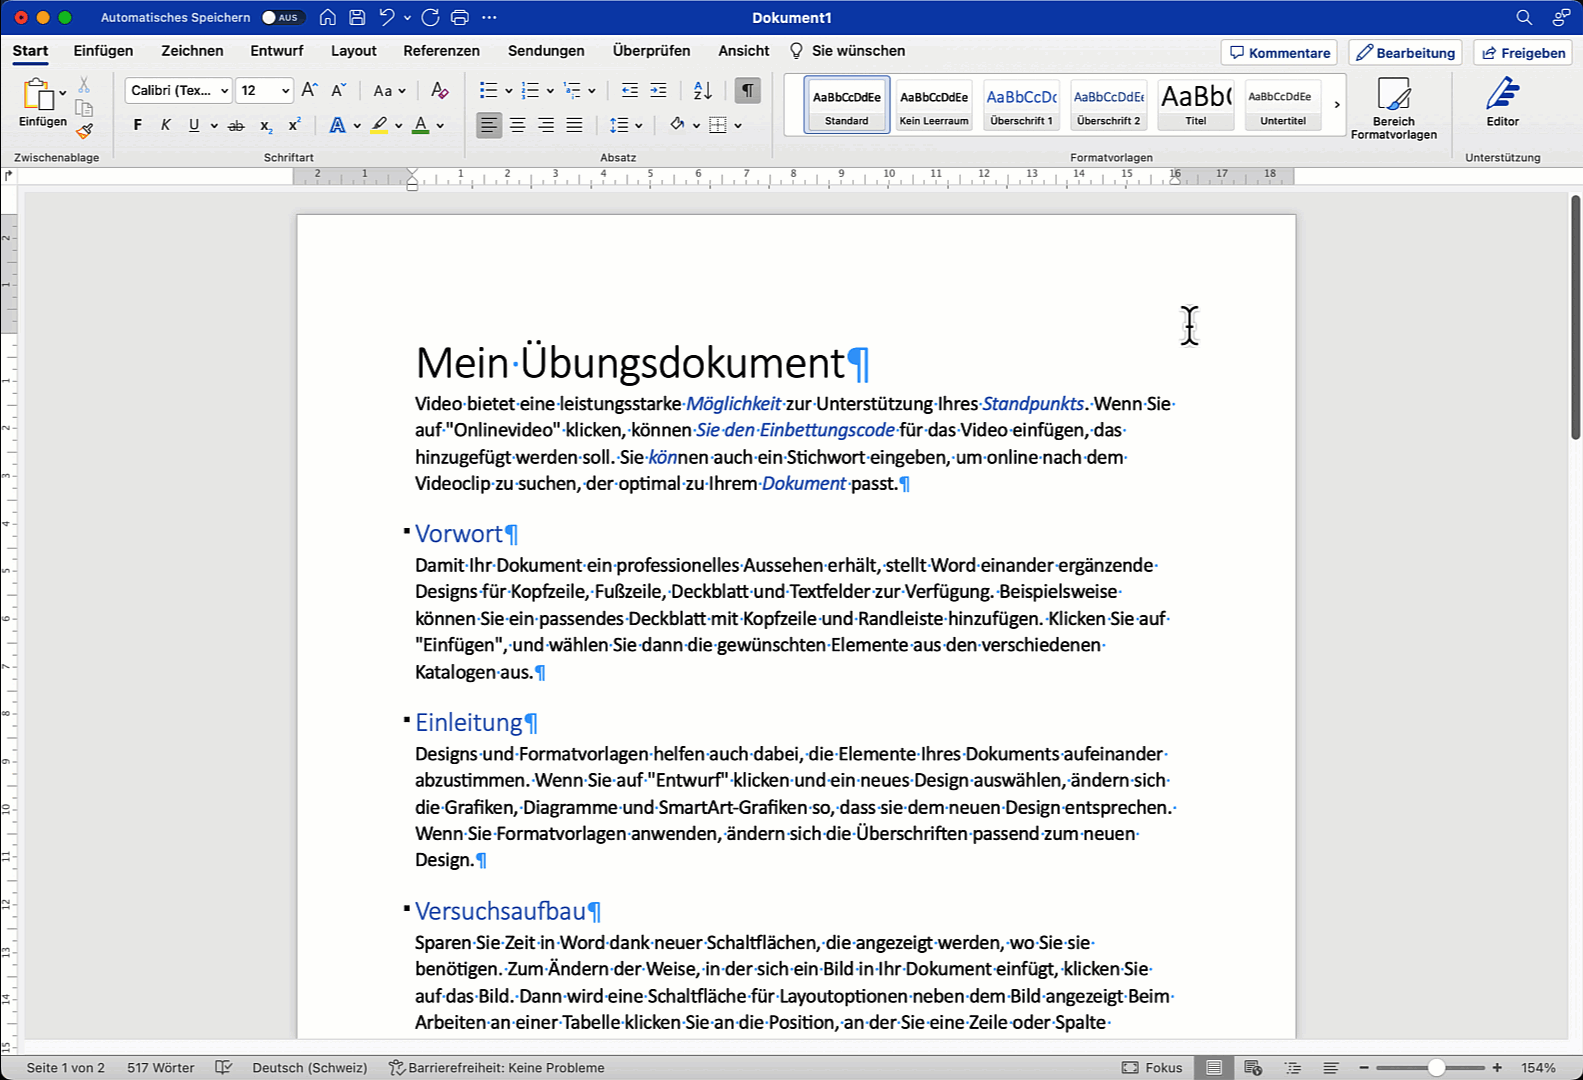Click the Kommentare button
Screen dimensions: 1583x1080
1279,53
